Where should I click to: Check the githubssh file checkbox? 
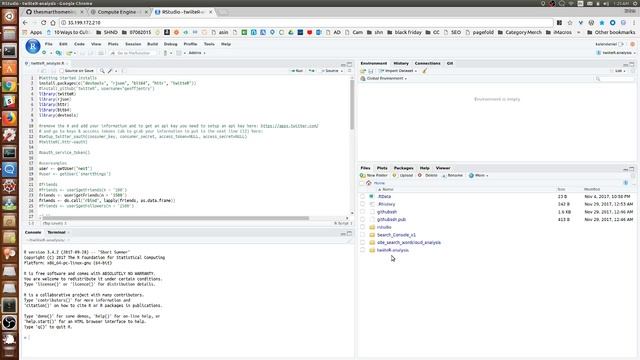tap(362, 212)
